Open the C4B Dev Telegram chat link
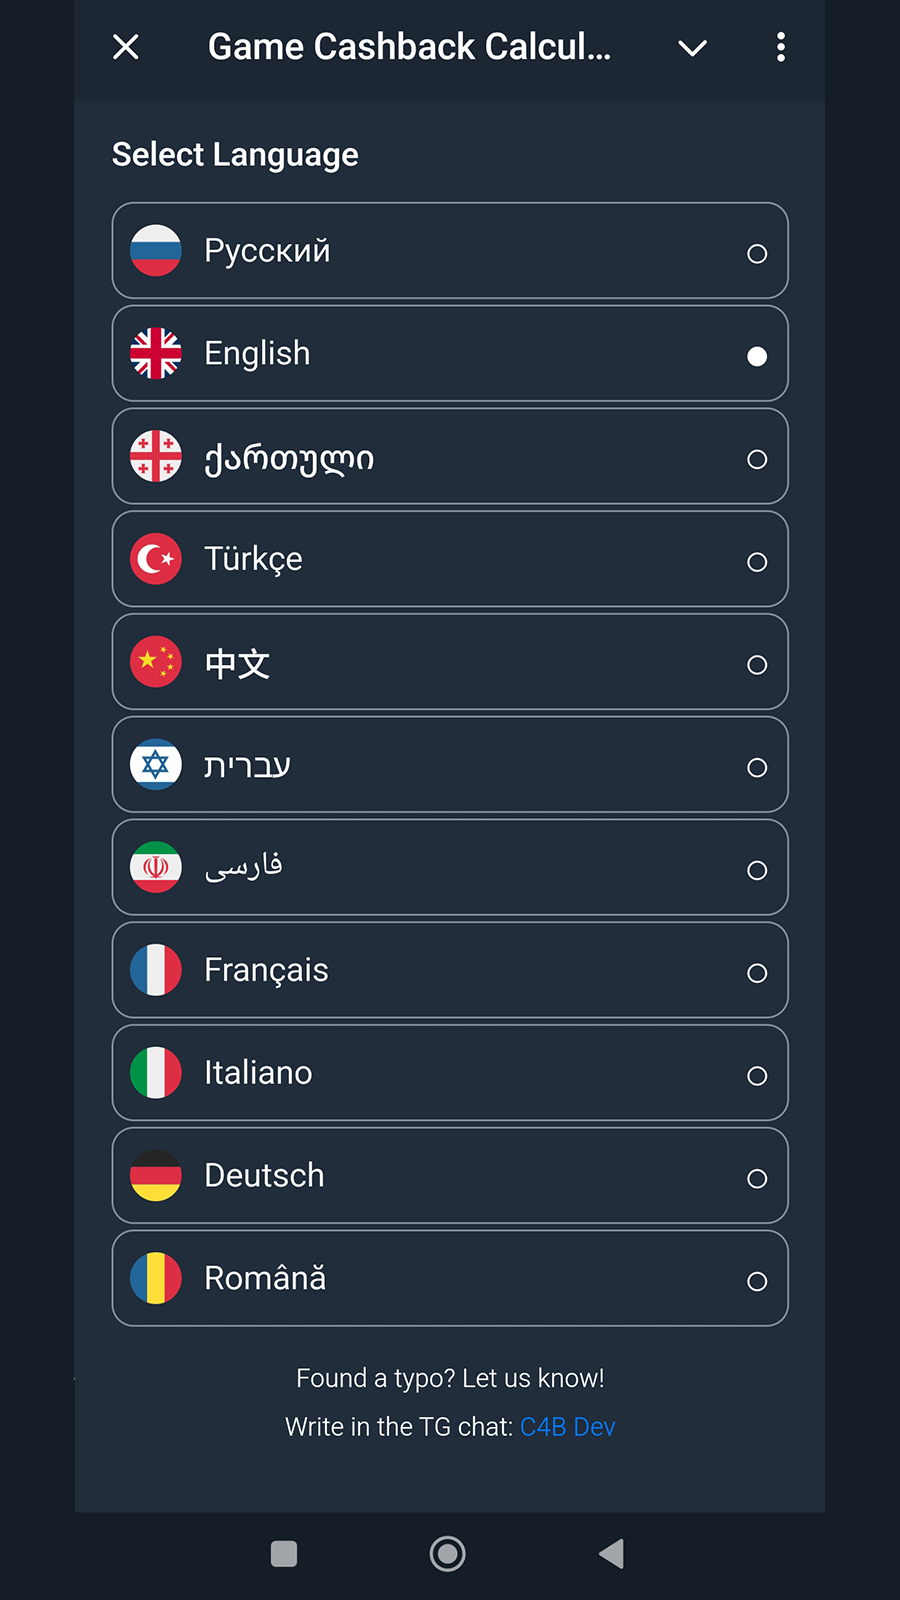Screen dimensions: 900x1600 tap(567, 1427)
